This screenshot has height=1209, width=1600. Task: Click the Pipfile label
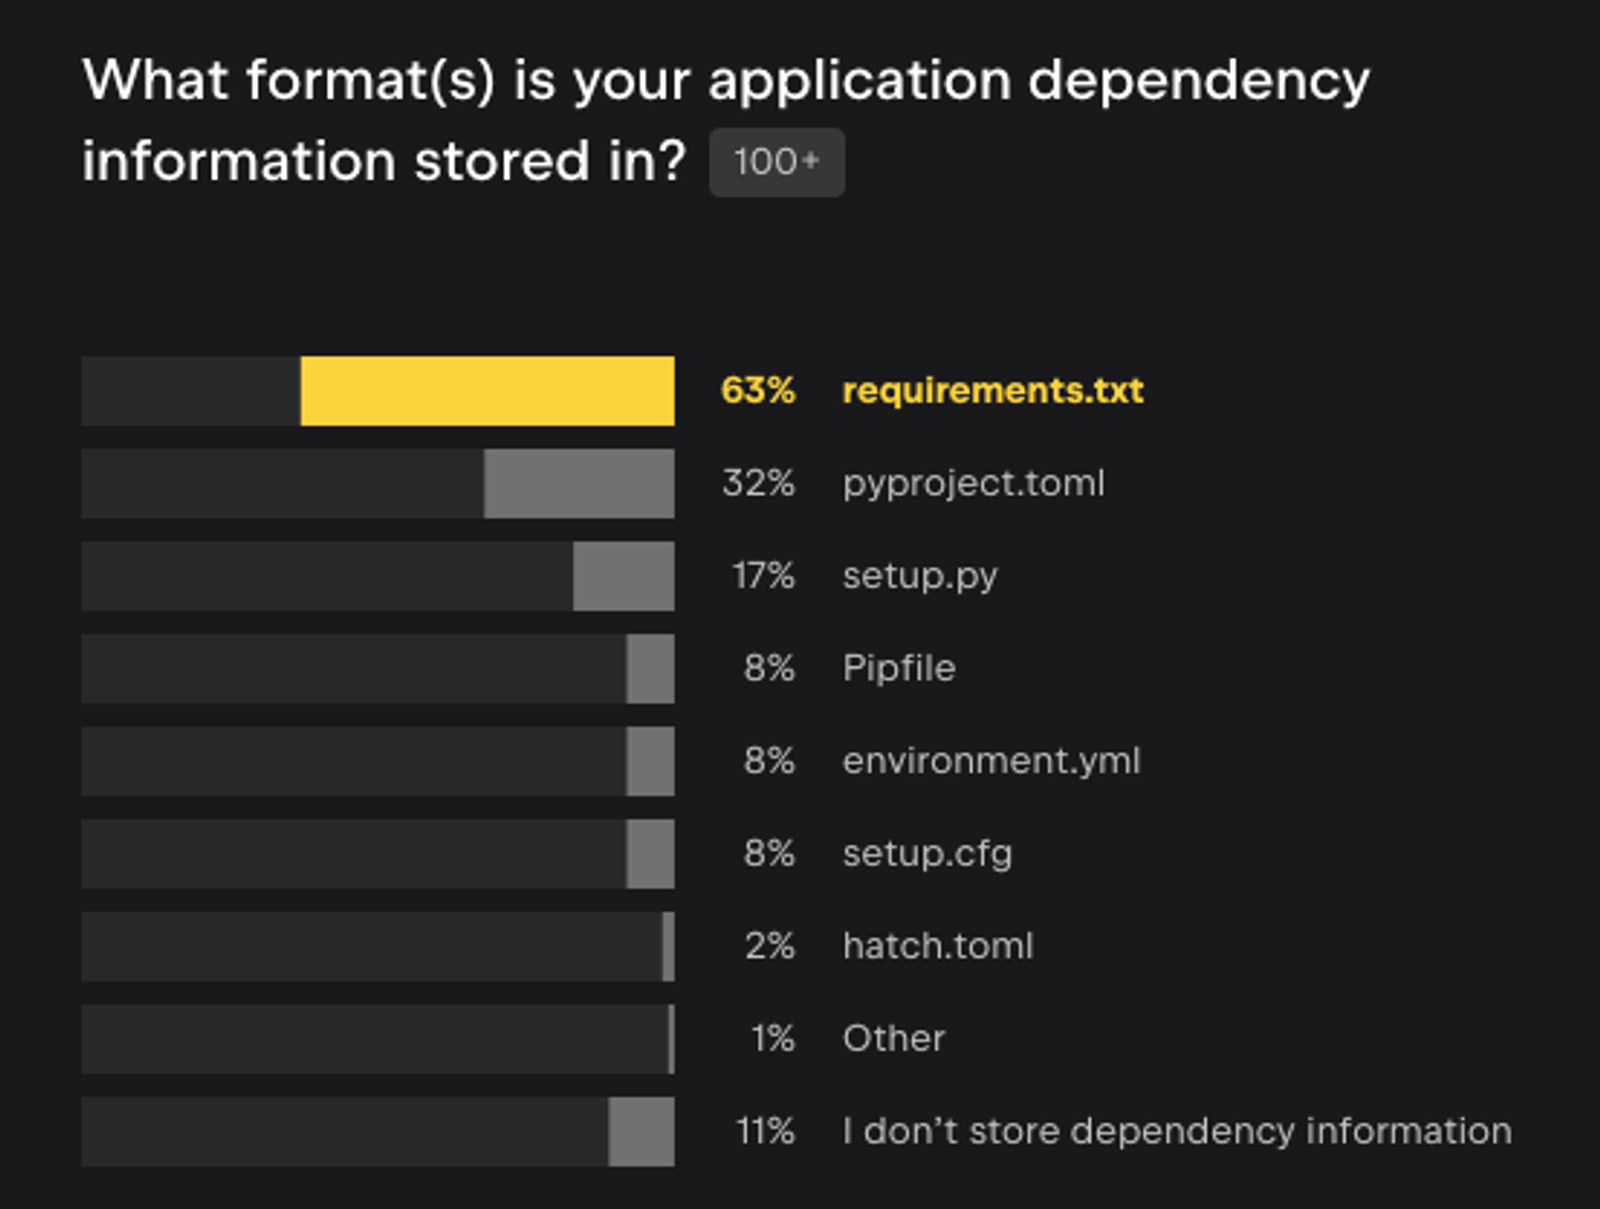[x=899, y=668]
